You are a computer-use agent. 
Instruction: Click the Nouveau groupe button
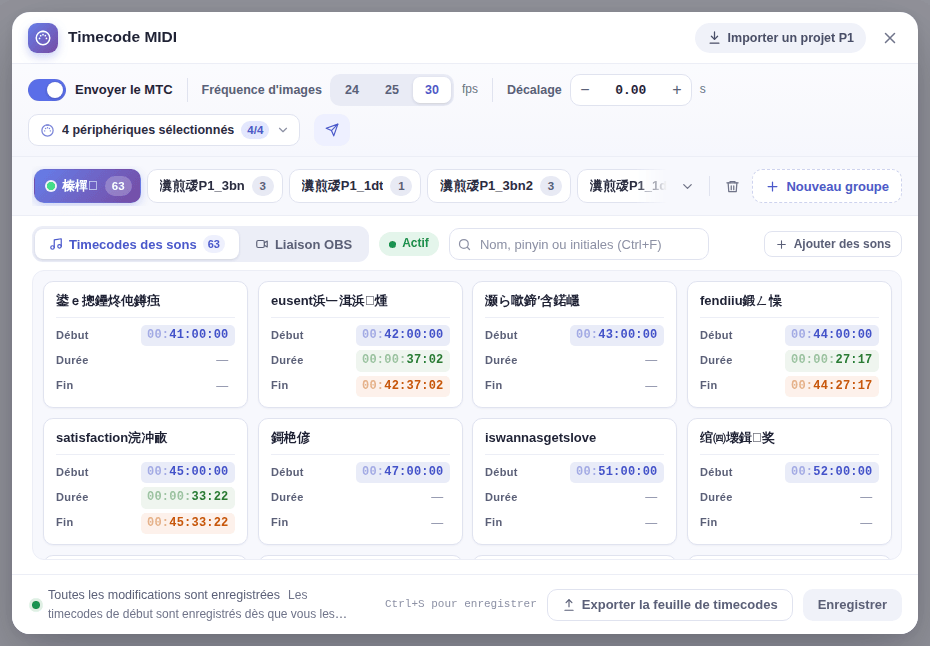(x=827, y=186)
